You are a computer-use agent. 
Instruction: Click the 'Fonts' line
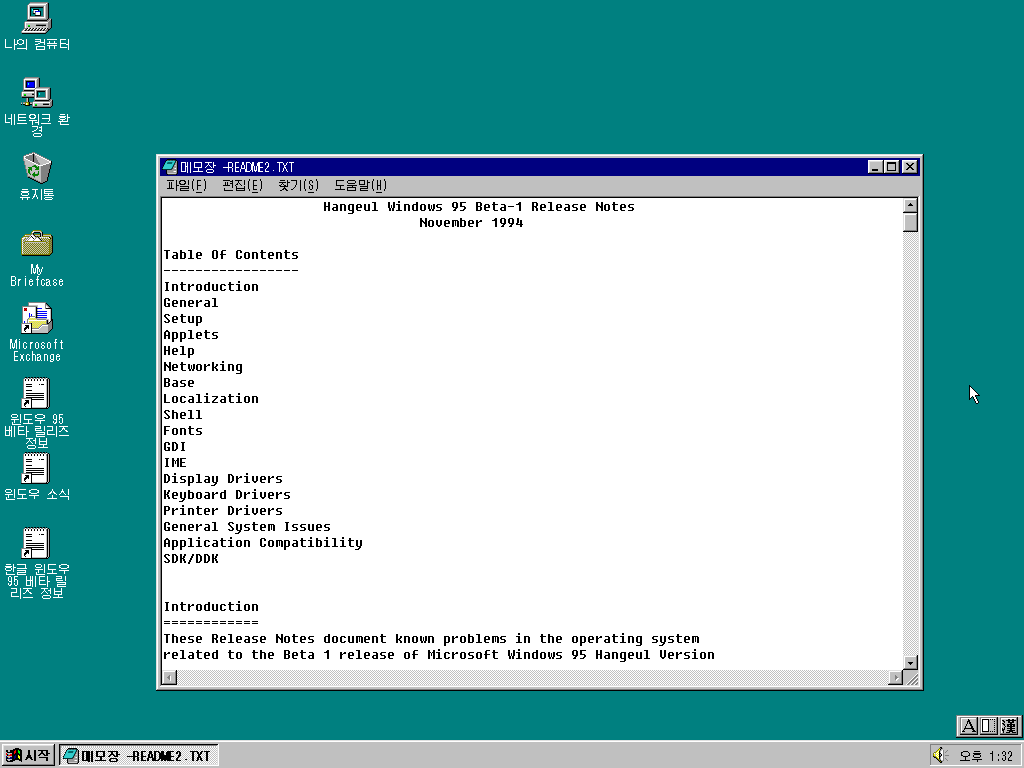click(x=183, y=431)
